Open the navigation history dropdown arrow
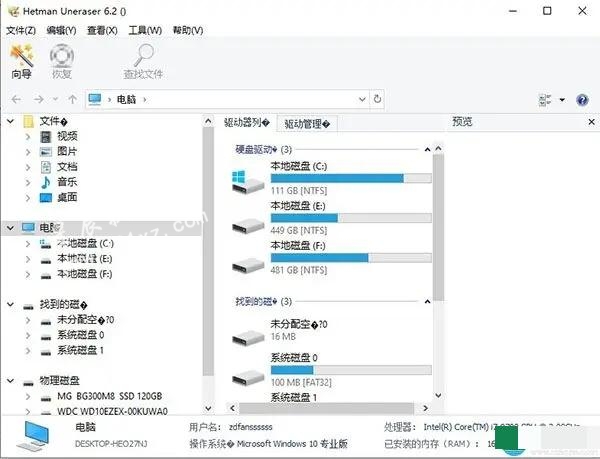Image resolution: width=600 pixels, height=459 pixels. (55, 99)
